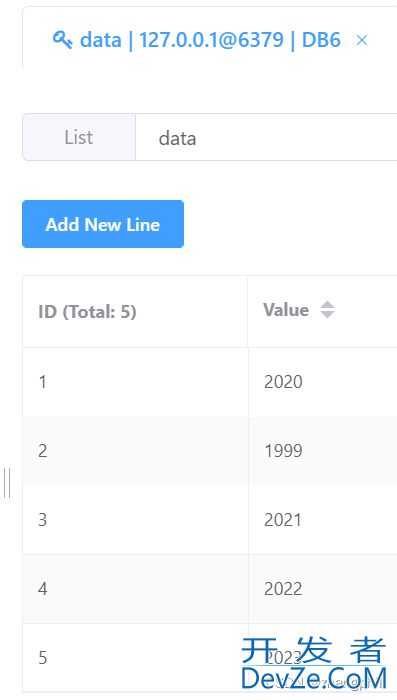Sort ascending with Value column up arrow

coord(327,305)
